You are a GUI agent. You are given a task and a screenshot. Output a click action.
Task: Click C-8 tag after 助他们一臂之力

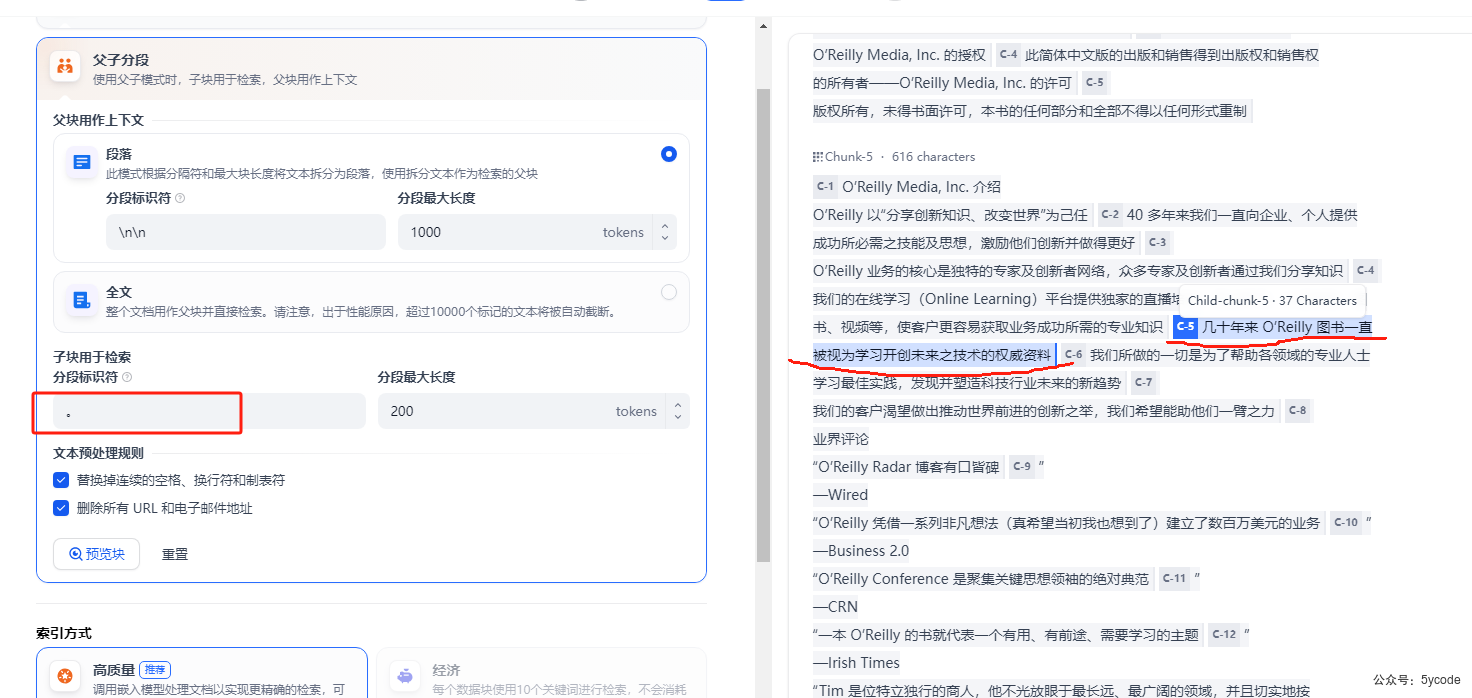coord(1296,411)
